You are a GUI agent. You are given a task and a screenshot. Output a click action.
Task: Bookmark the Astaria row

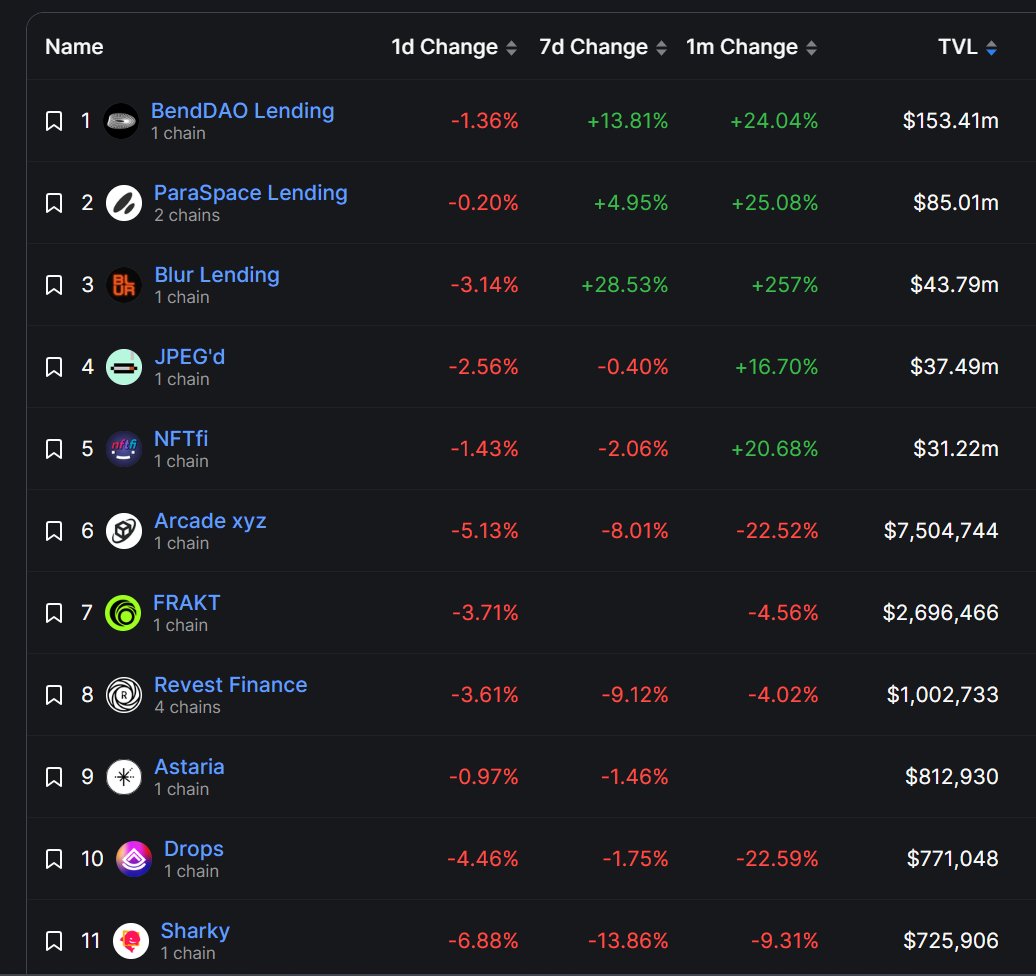54,776
